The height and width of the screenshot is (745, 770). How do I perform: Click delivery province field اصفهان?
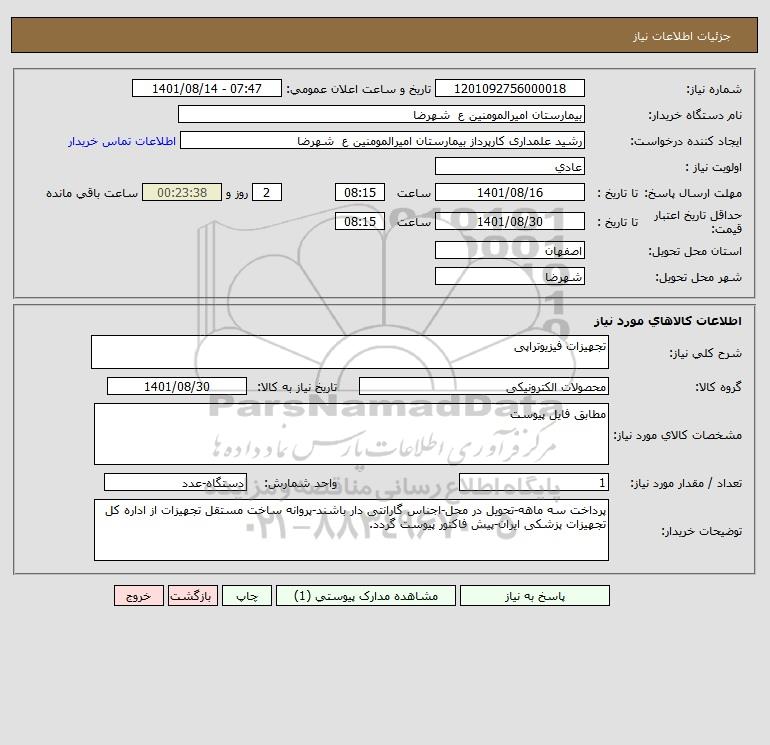point(510,250)
